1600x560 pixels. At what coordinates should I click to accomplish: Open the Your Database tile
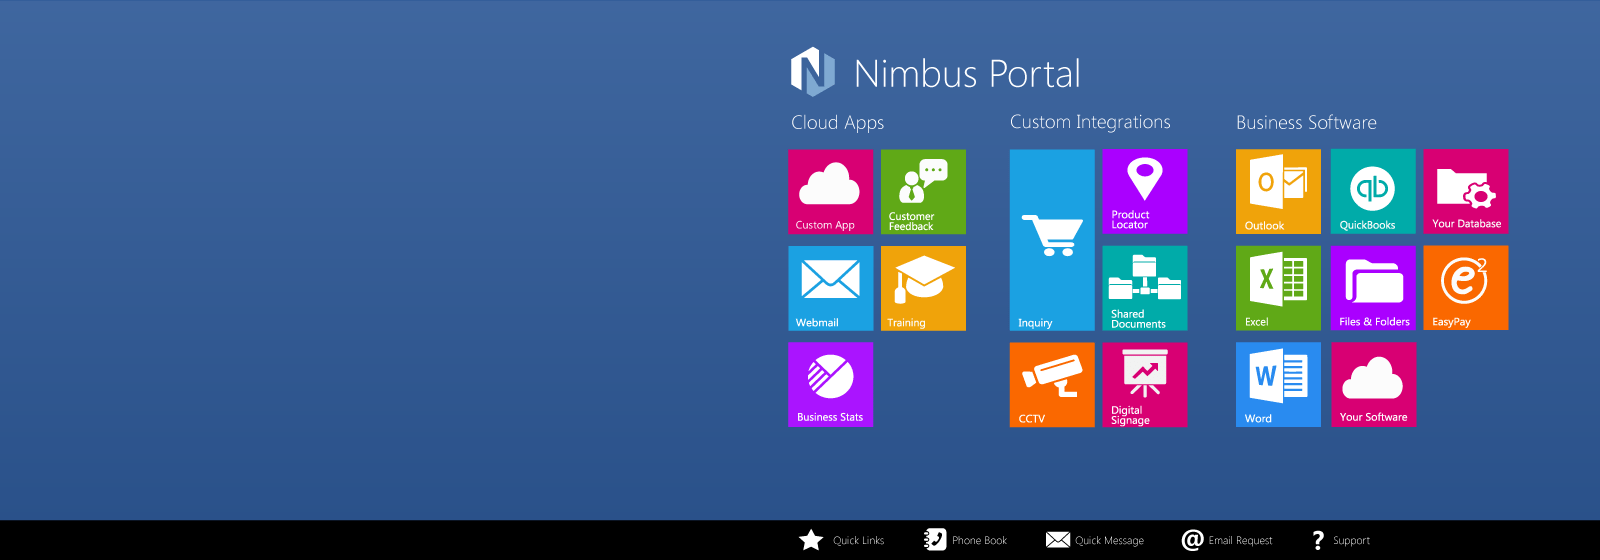pyautogui.click(x=1466, y=192)
